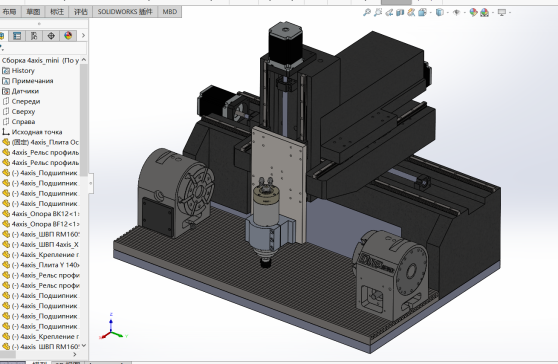Screen dimensions: 558x364
Task: Click the Датчики sensors folder icon
Action: (x=6, y=91)
